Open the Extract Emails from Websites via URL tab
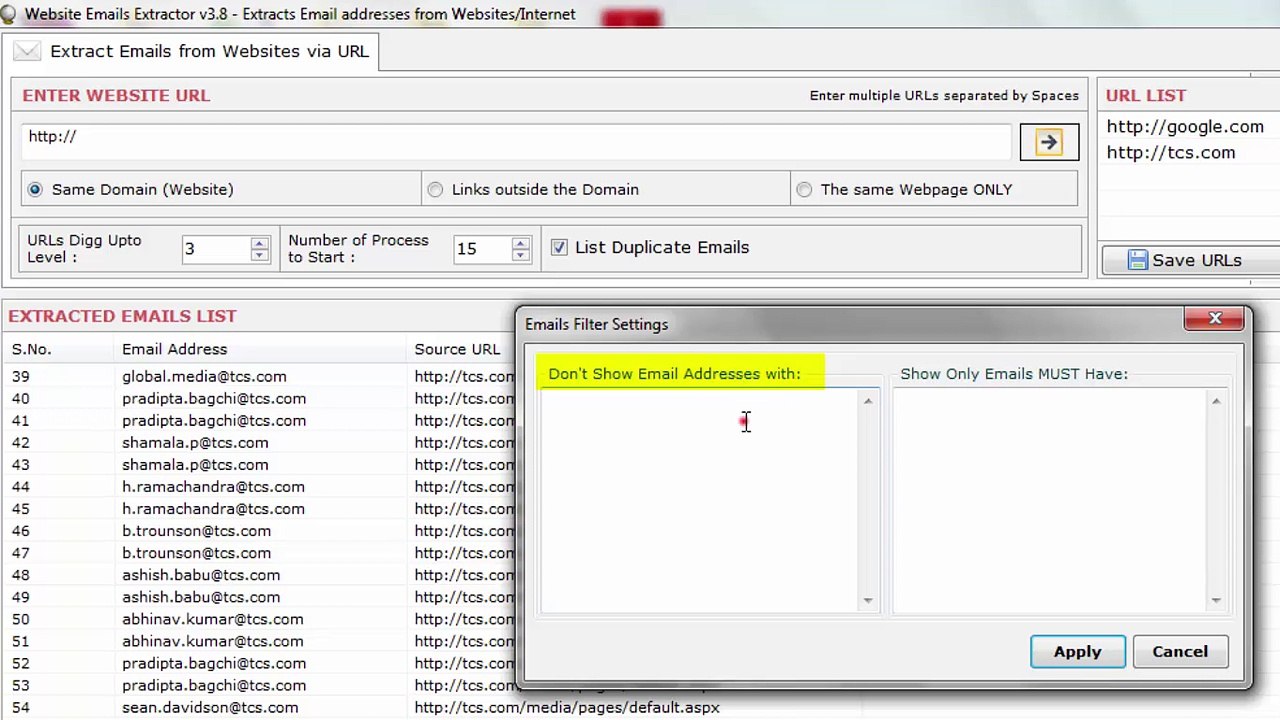This screenshot has width=1280, height=720. pos(190,51)
